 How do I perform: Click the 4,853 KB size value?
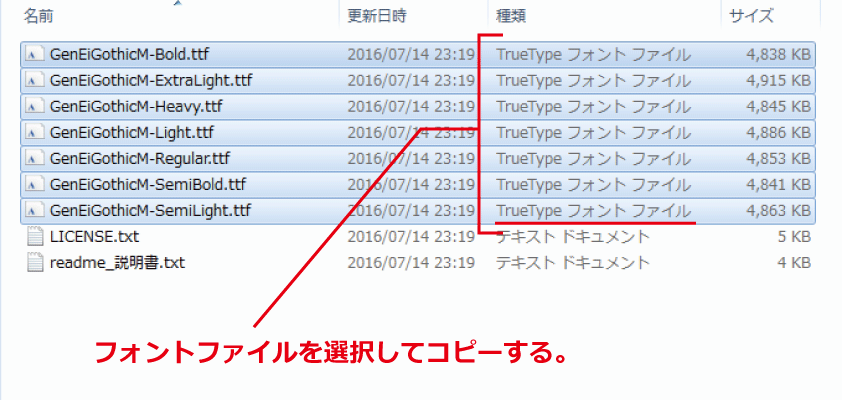[x=778, y=158]
